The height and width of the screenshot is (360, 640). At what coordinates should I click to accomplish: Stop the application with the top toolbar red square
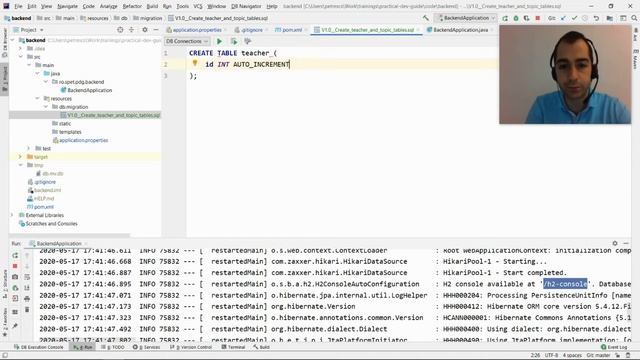[538, 18]
